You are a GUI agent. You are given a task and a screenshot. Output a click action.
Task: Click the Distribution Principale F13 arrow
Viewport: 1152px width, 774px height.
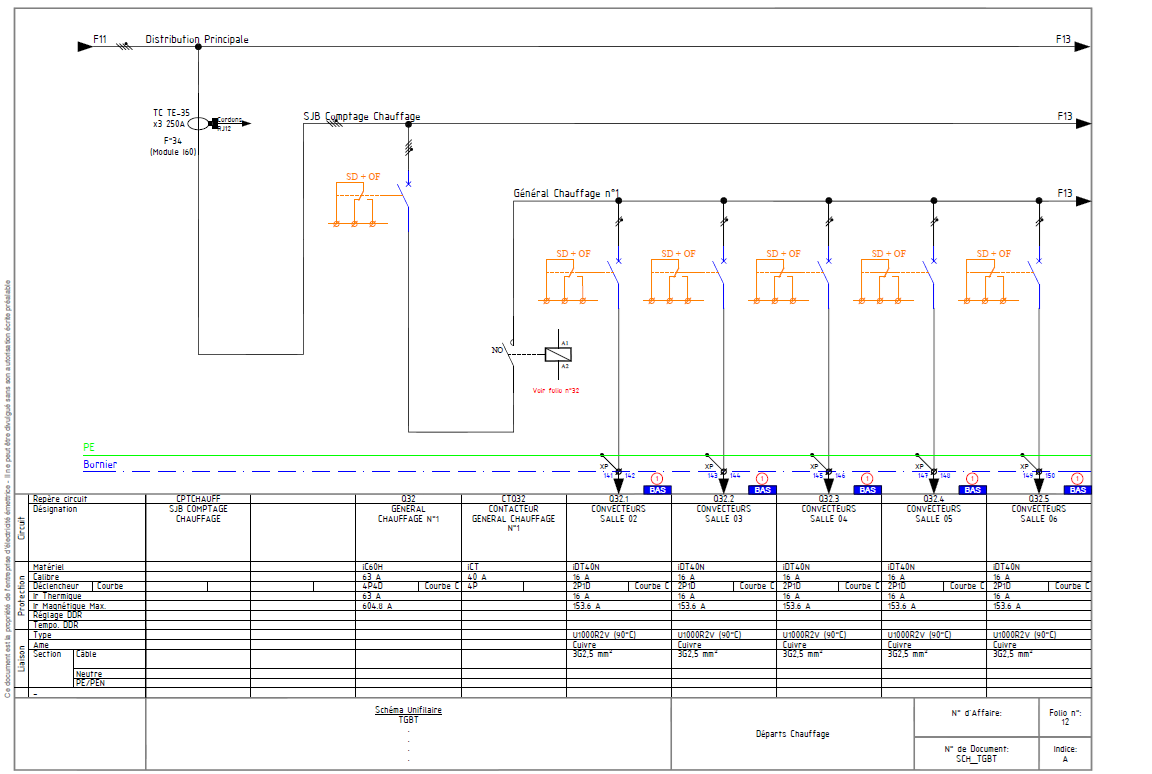click(x=1081, y=46)
